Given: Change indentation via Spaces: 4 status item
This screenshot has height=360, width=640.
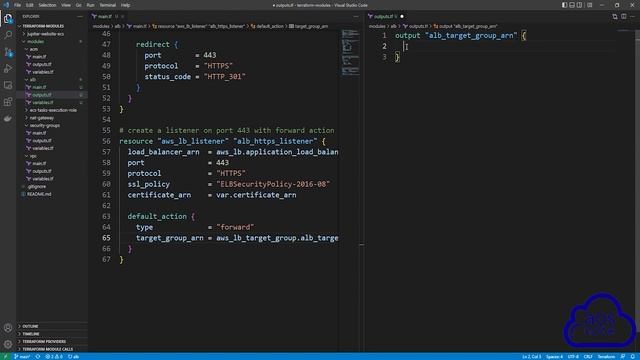Looking at the screenshot, I should coord(554,357).
